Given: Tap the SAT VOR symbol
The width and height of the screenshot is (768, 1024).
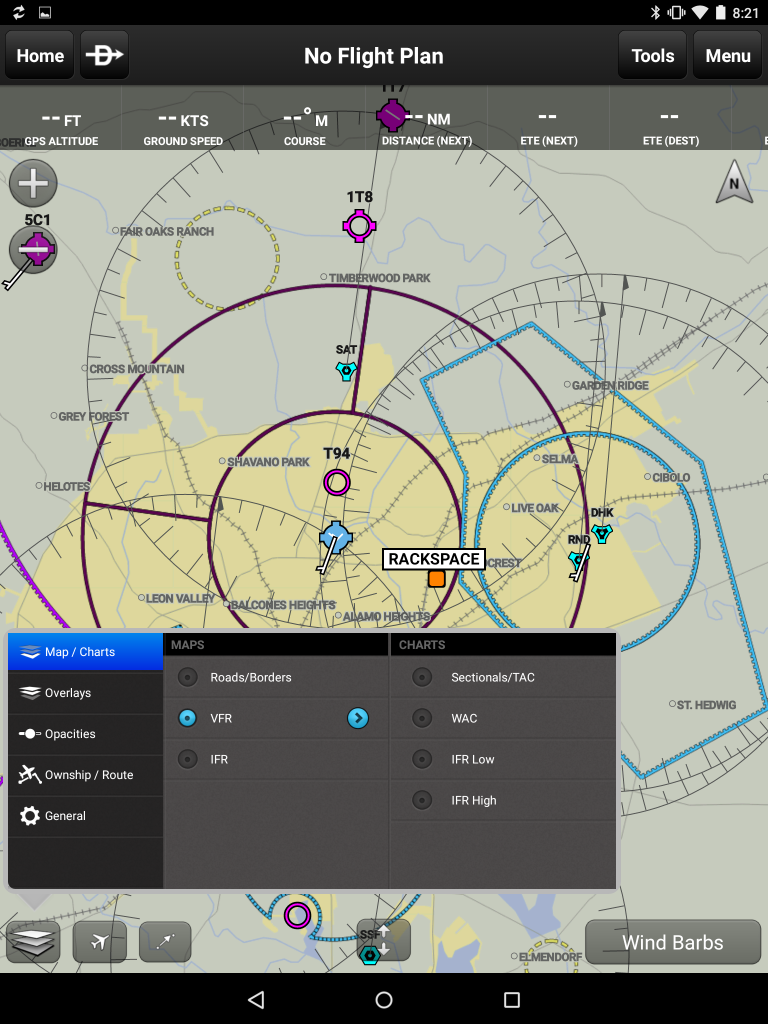Looking at the screenshot, I should tap(345, 371).
